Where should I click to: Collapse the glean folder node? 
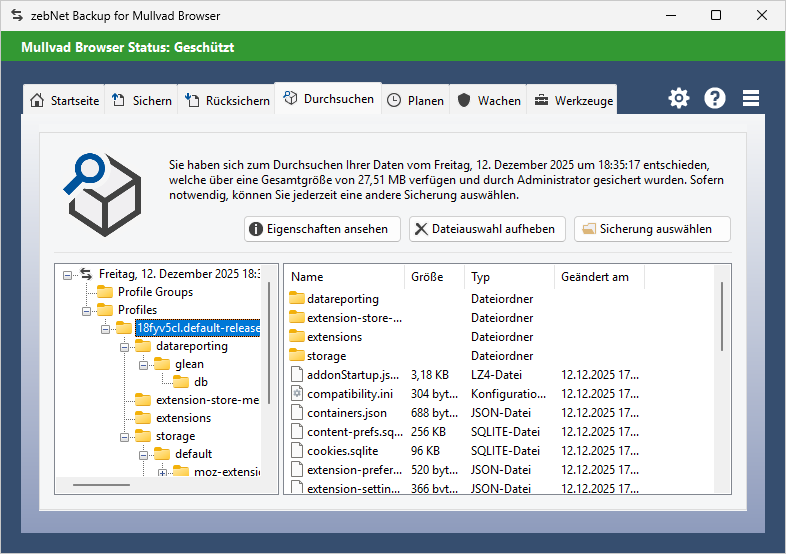click(x=144, y=364)
